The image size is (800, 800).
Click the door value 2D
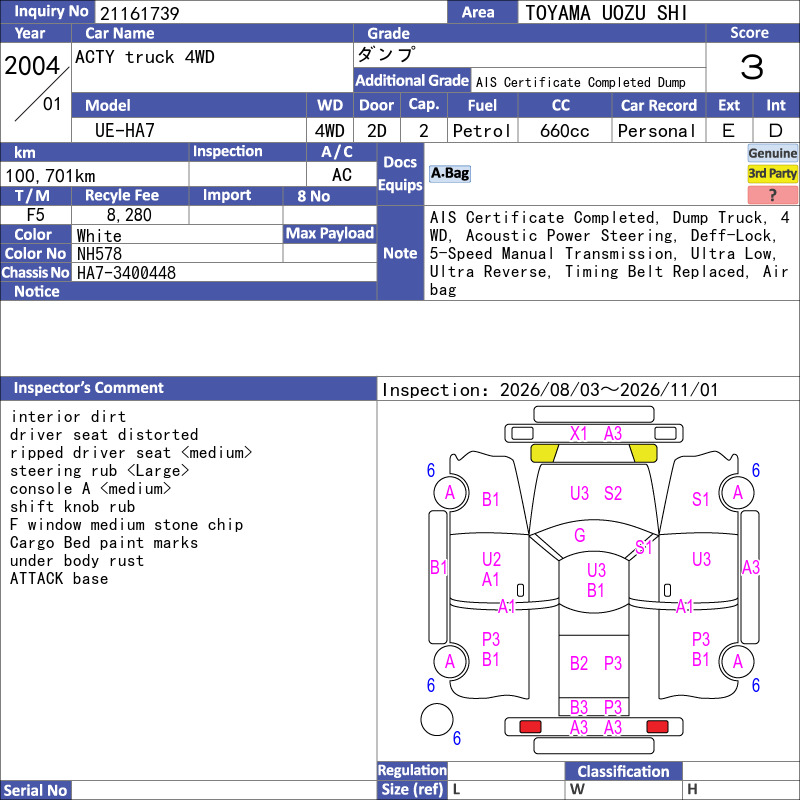377,131
